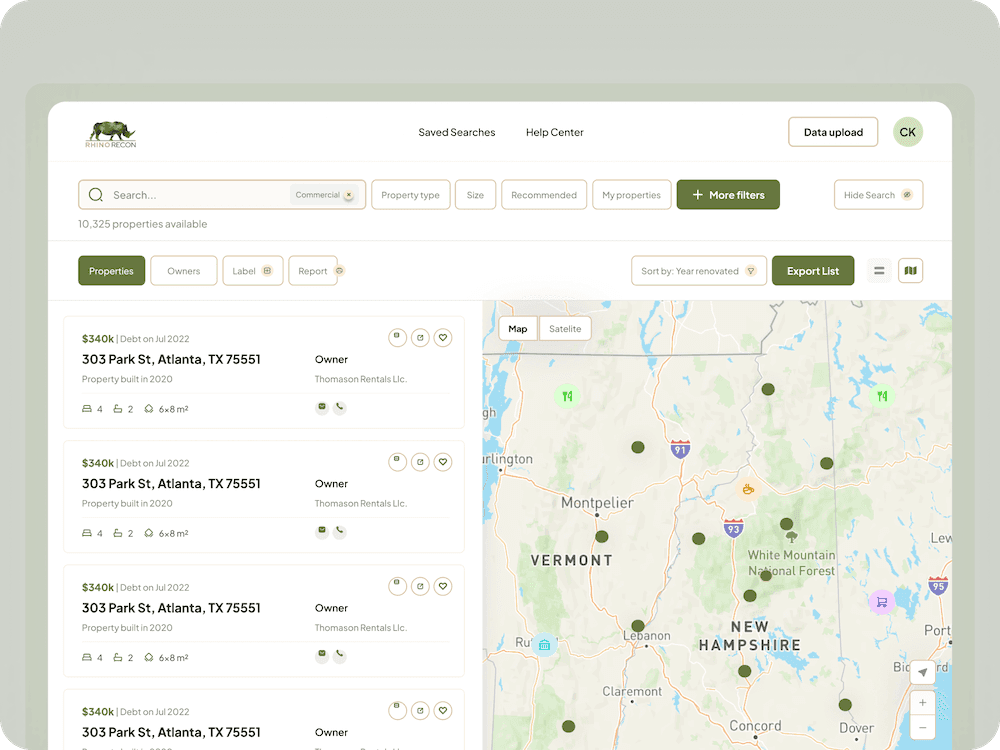Toggle heart on second property card

443,461
